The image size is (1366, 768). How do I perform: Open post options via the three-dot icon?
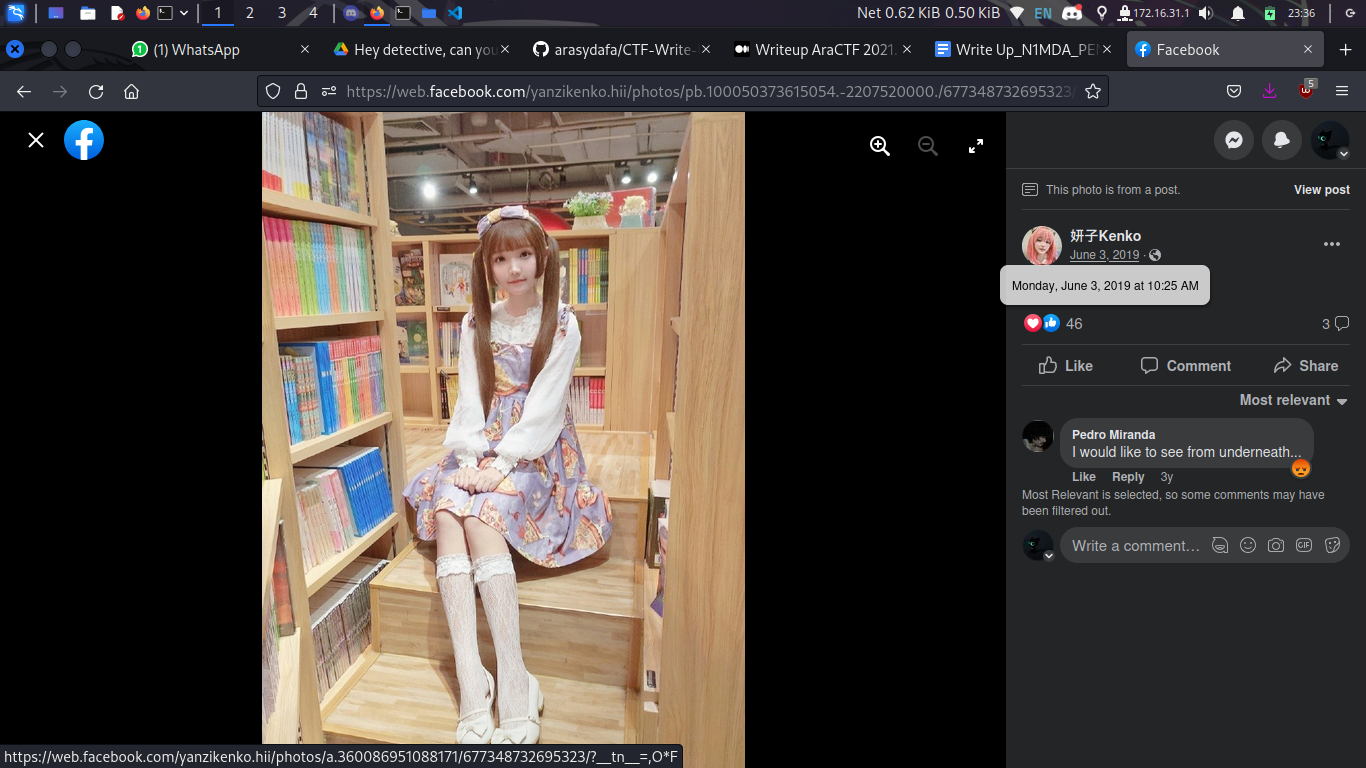click(1331, 243)
